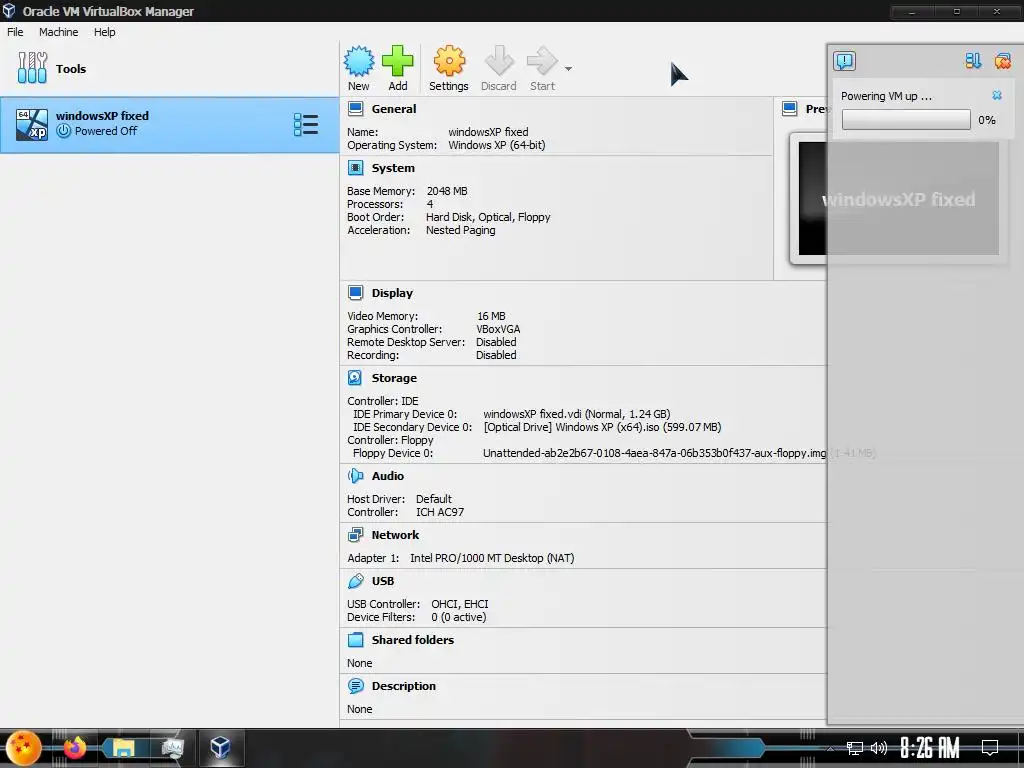This screenshot has height=768, width=1024.
Task: Click the Shared folders section icon
Action: [x=355, y=639]
